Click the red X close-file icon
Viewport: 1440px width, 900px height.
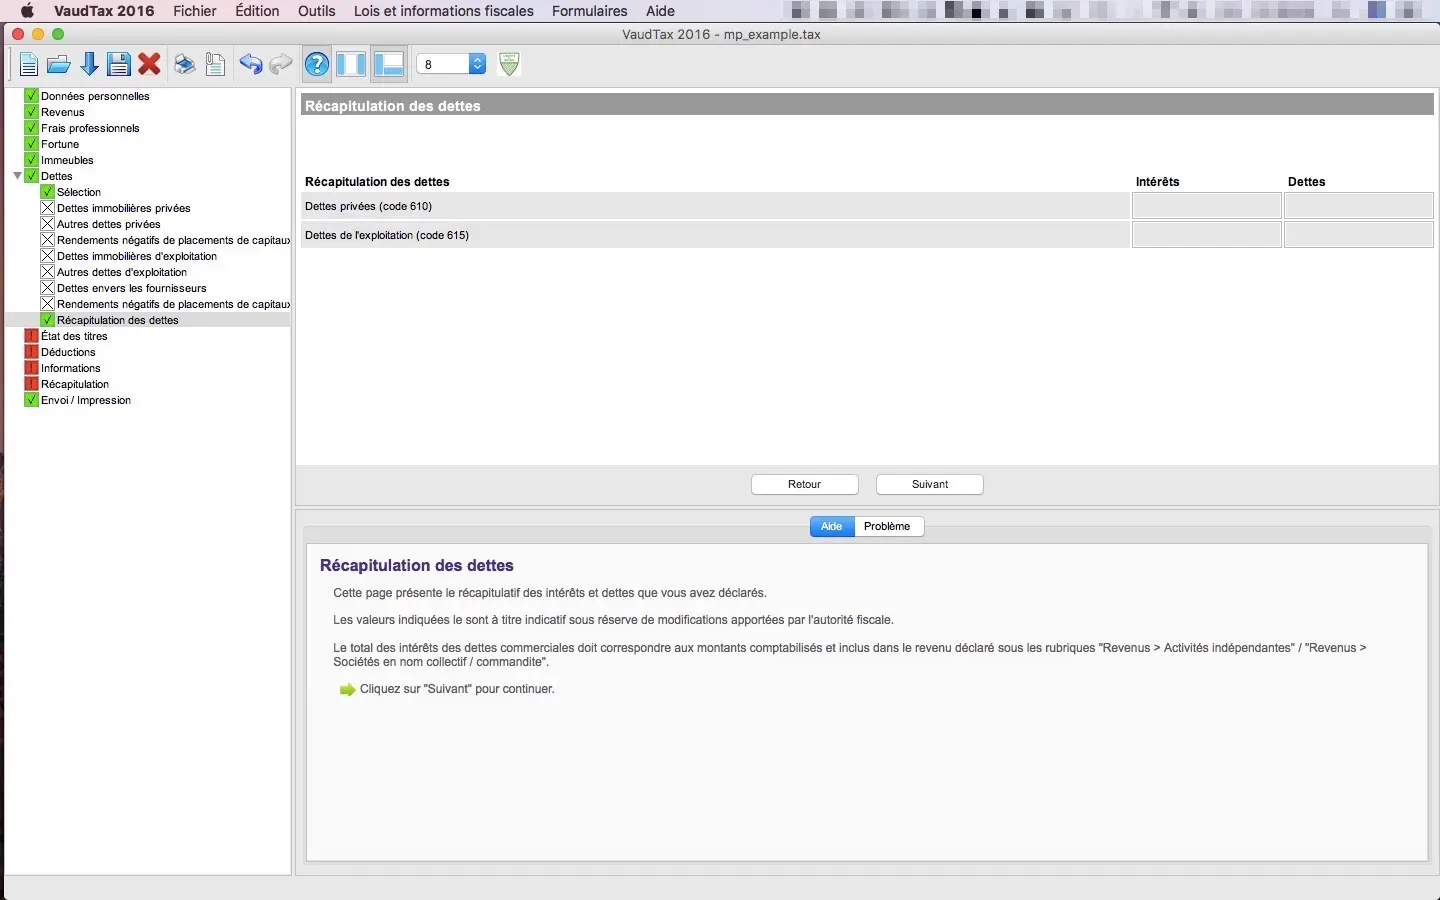[149, 65]
